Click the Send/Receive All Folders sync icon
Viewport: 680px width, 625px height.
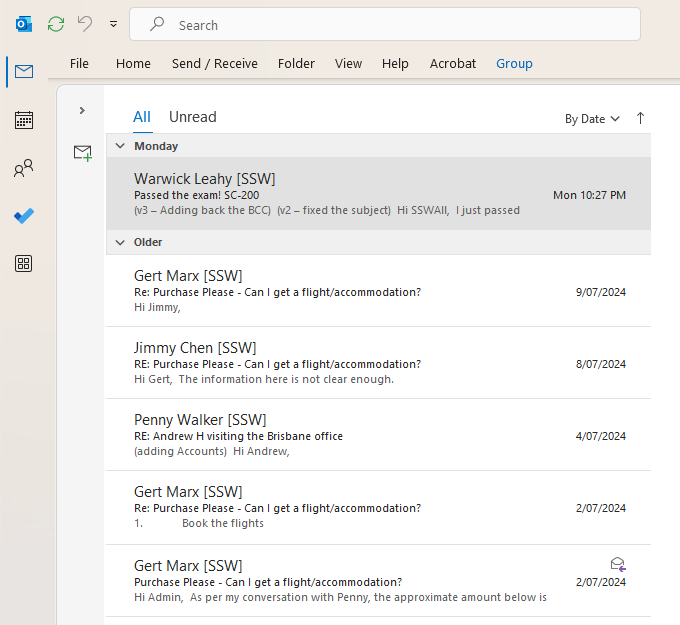click(56, 24)
